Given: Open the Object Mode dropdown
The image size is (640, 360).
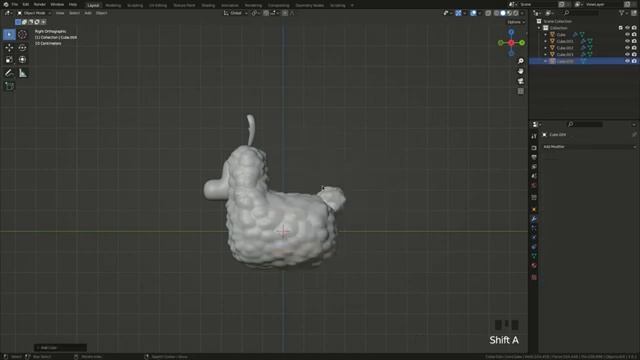Looking at the screenshot, I should point(34,13).
